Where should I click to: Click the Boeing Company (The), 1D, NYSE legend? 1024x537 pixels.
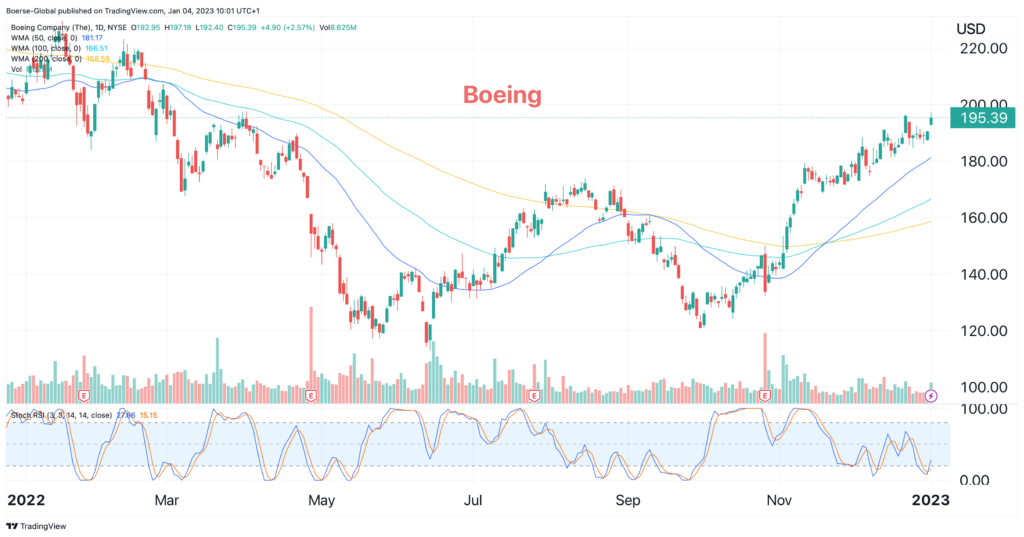pos(69,28)
